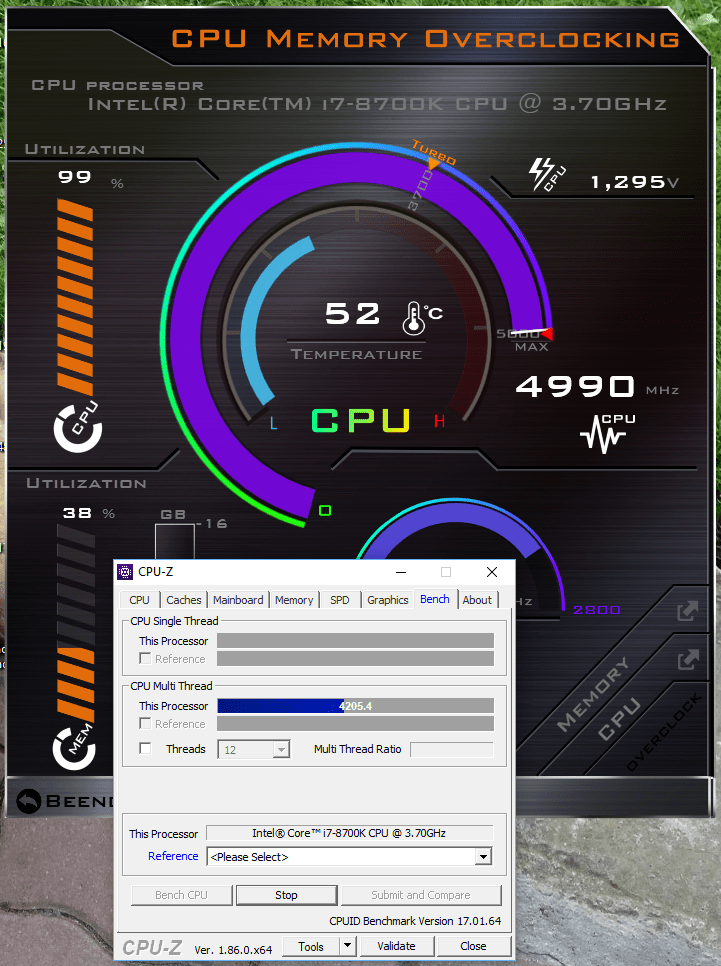The image size is (721, 966).
Task: Click the orange Turbo marker on gauge
Action: tap(434, 164)
